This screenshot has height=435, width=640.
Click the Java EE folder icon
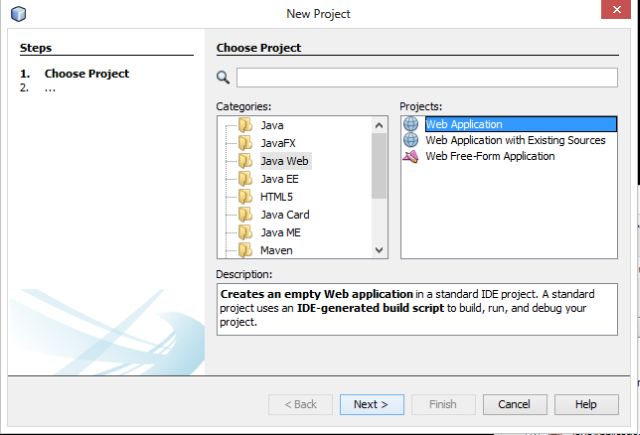point(245,179)
